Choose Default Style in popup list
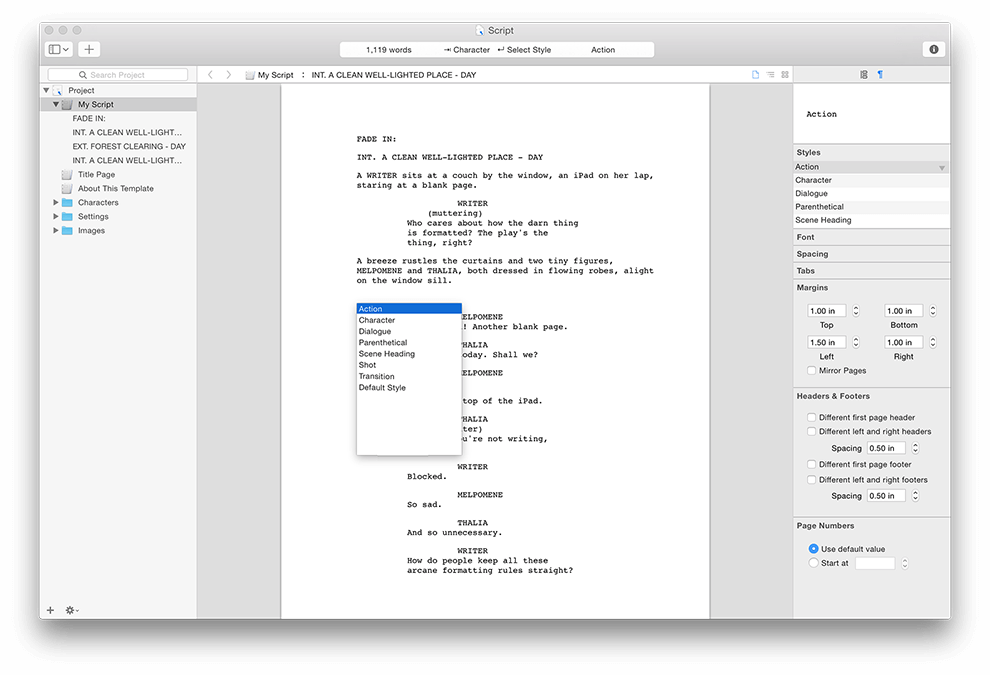Viewport: 990px width, 675px height. pos(409,388)
